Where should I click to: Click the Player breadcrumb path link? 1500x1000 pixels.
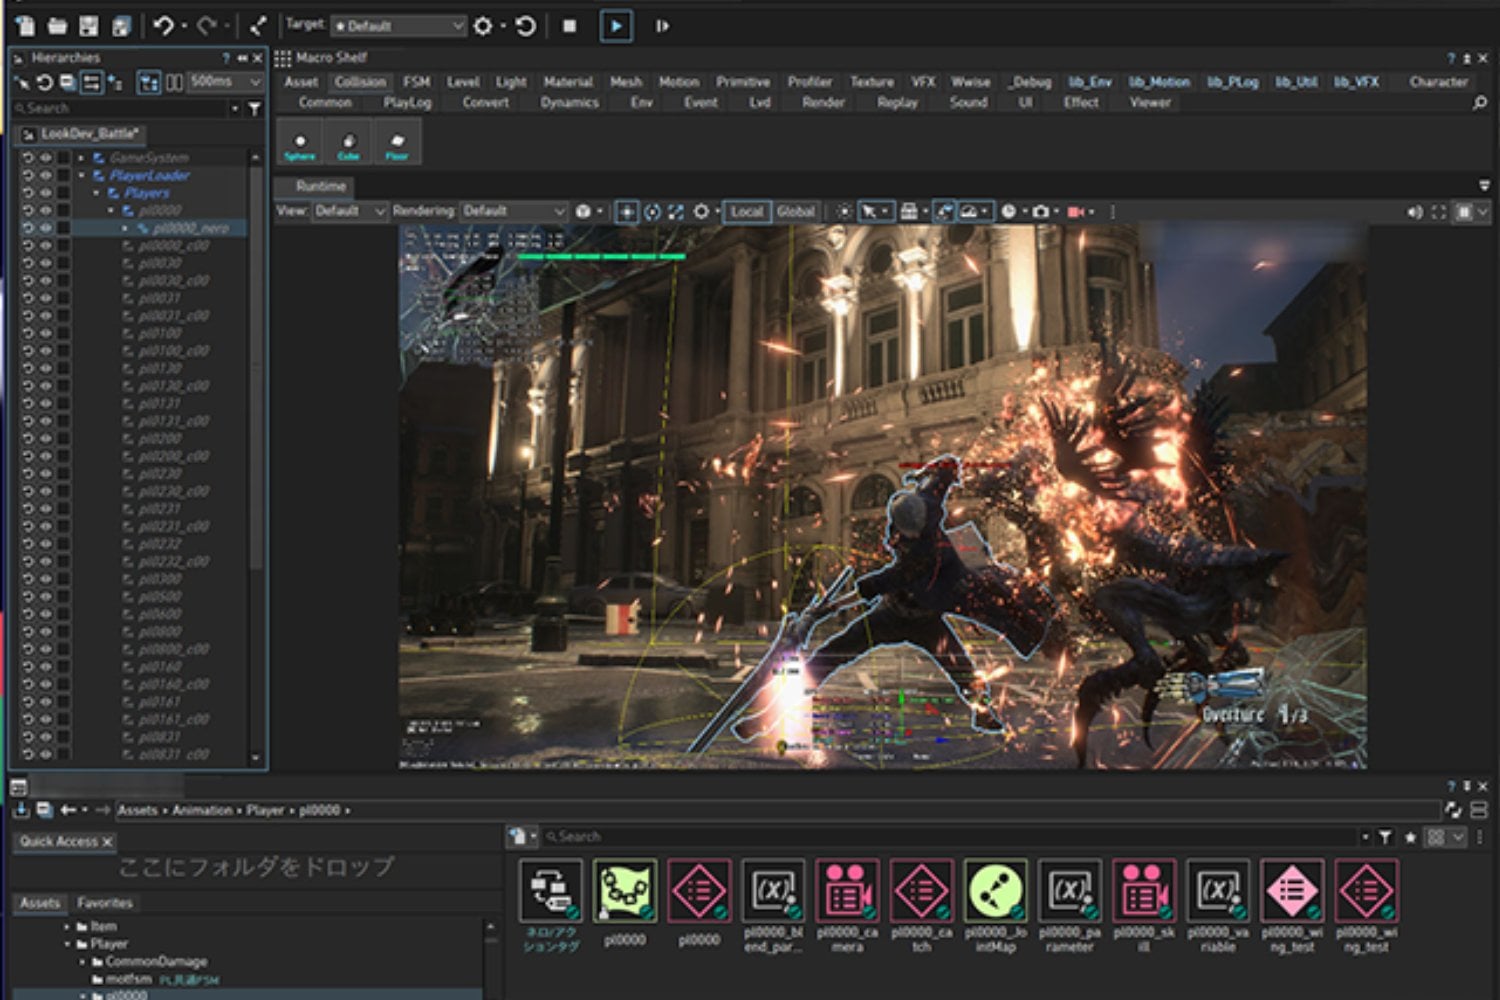[x=265, y=810]
